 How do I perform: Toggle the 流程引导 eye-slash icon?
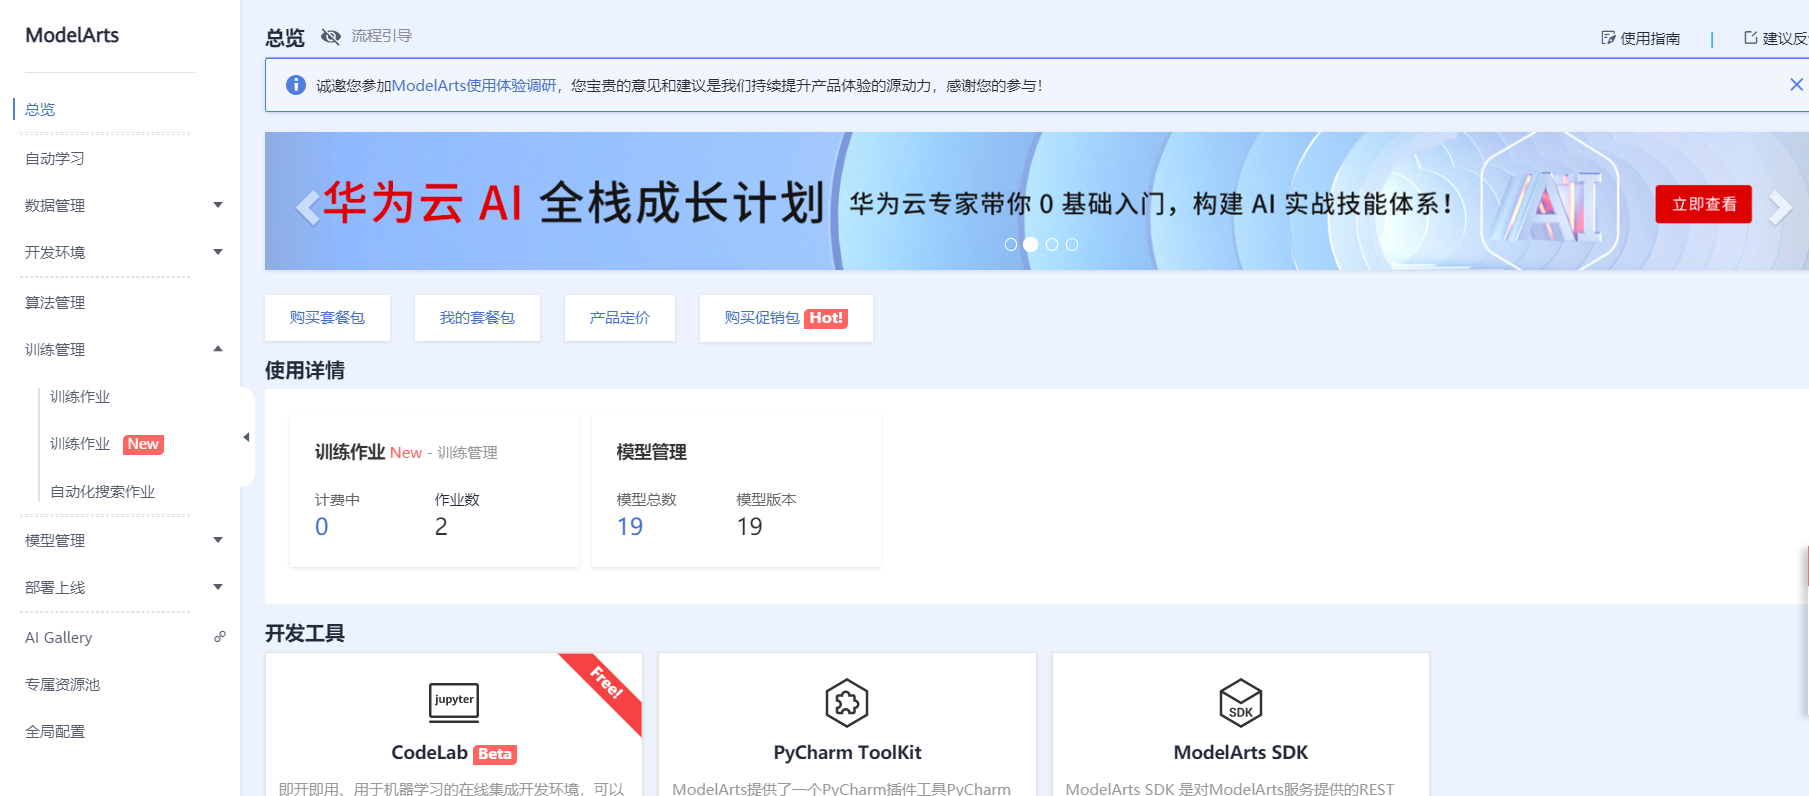coord(331,37)
